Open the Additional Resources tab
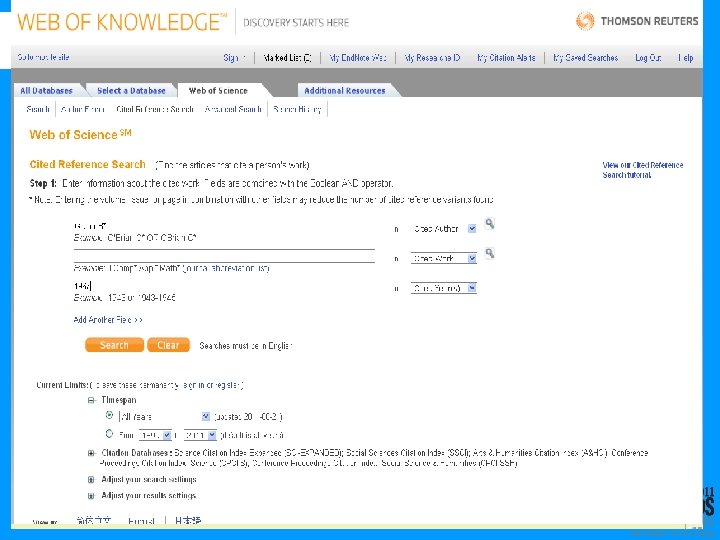 [345, 90]
